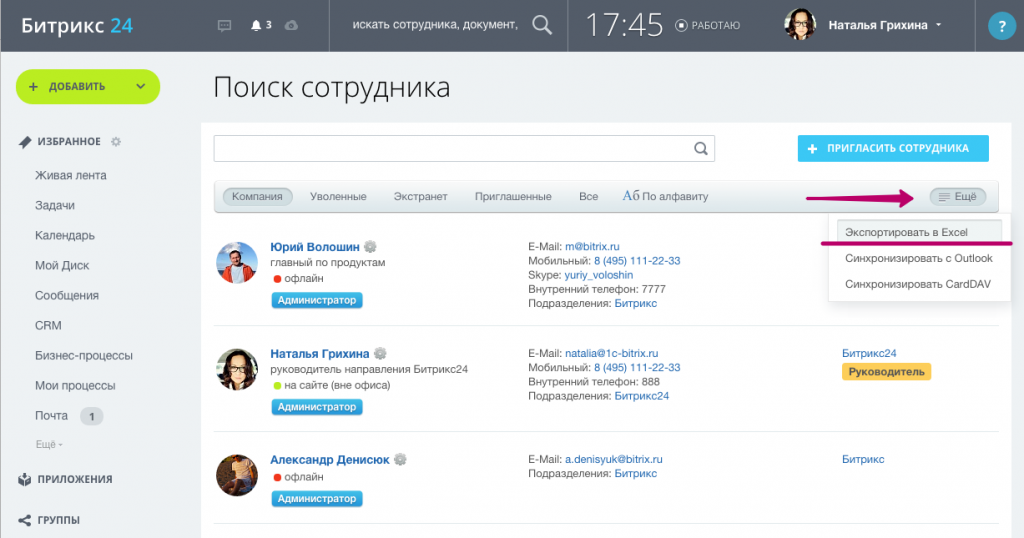Viewport: 1024px width, 538px height.
Task: Click magnifier icon in employee search field
Action: [x=701, y=148]
